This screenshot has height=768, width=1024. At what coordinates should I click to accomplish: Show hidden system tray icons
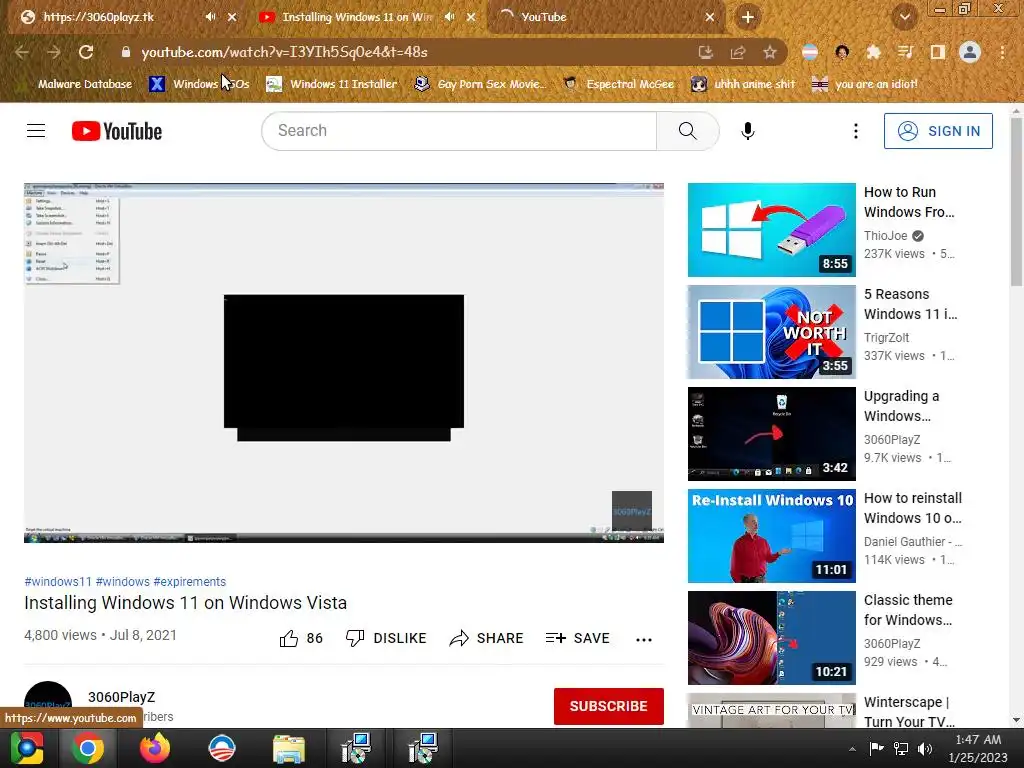click(x=852, y=749)
